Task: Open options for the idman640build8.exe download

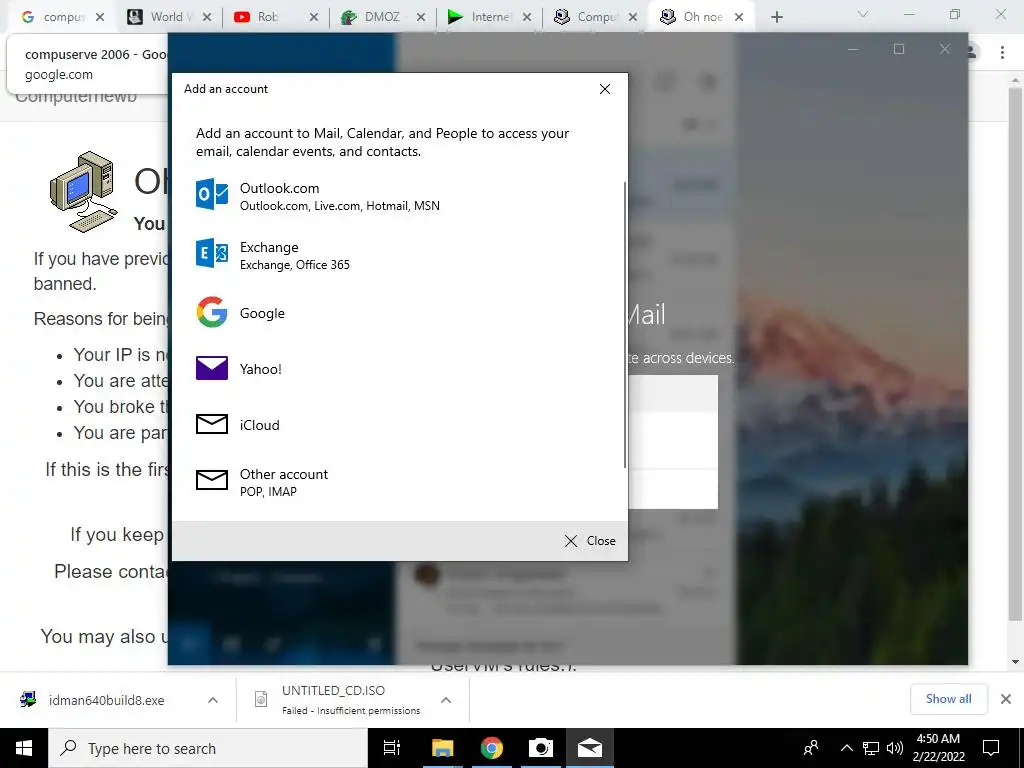Action: pyautogui.click(x=213, y=700)
